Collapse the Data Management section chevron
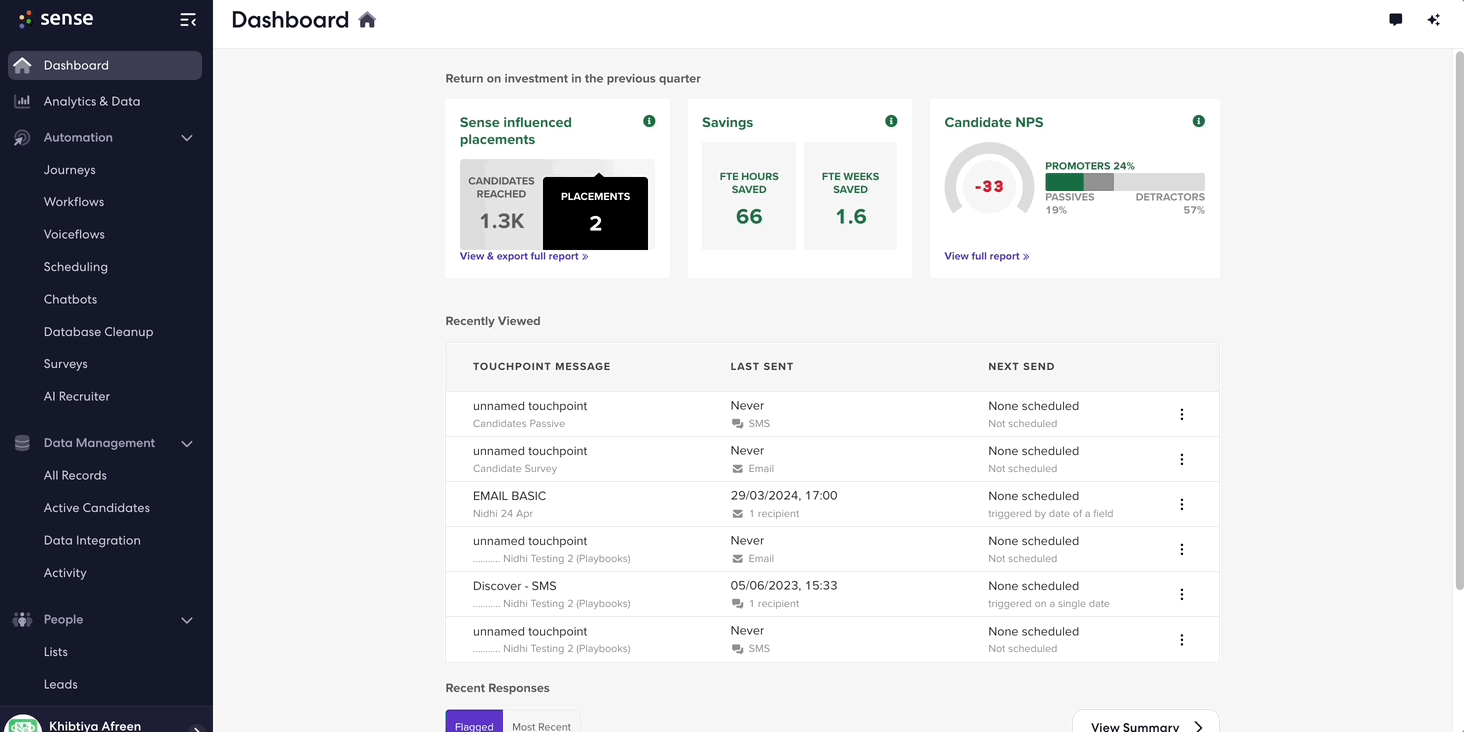Screen dimensions: 1464x732 point(187,443)
